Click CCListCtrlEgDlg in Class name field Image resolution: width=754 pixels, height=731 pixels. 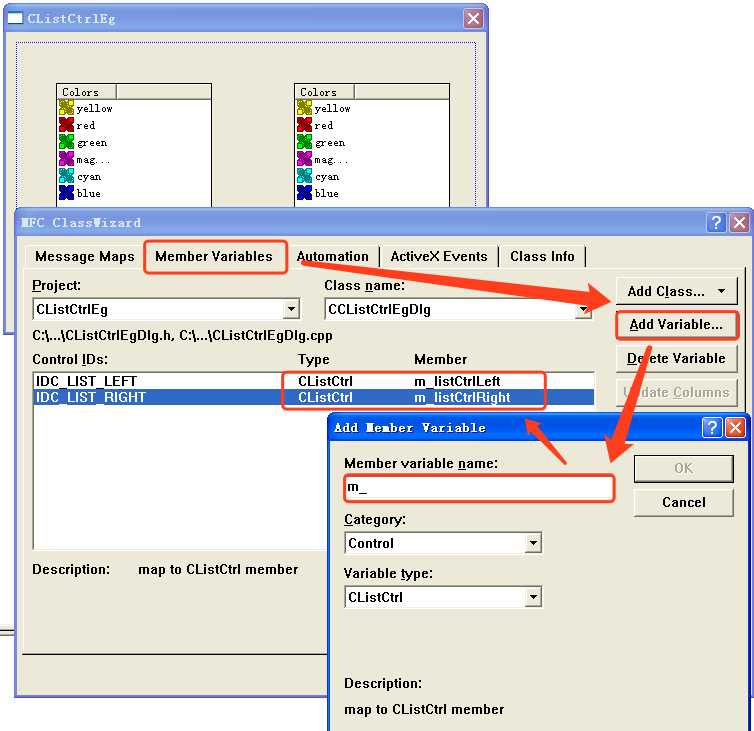[x=379, y=309]
